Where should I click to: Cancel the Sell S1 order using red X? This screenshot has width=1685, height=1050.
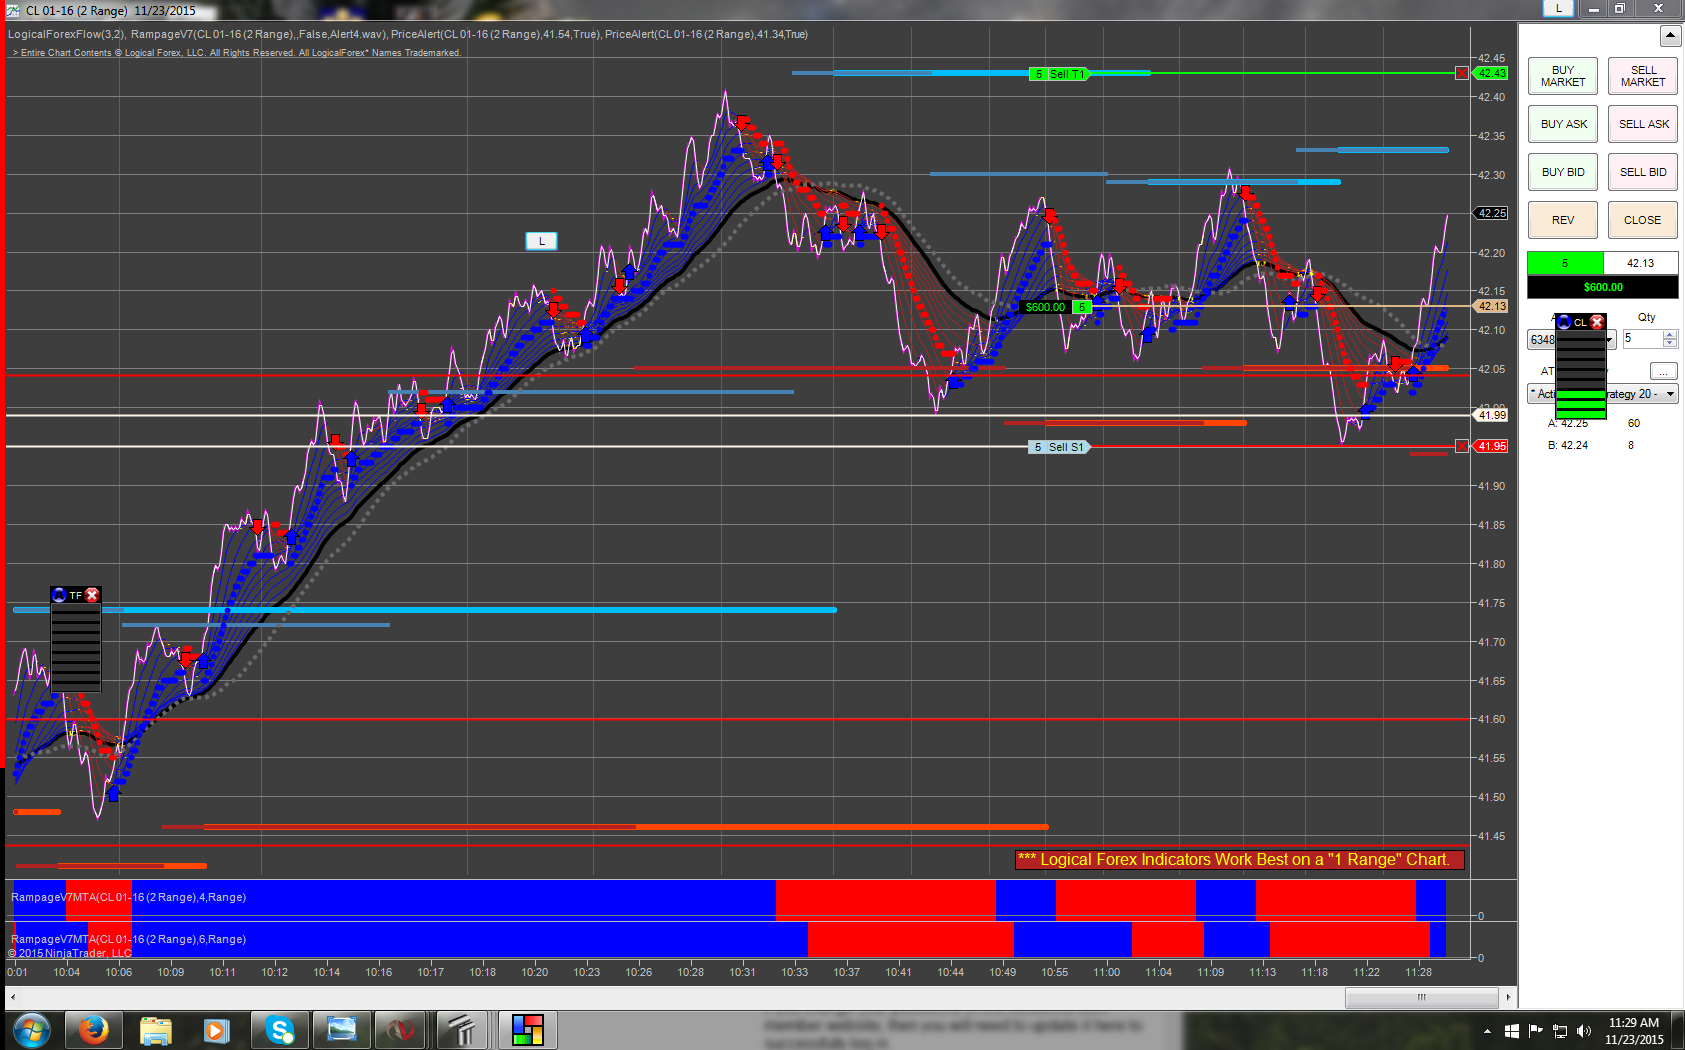click(1462, 446)
